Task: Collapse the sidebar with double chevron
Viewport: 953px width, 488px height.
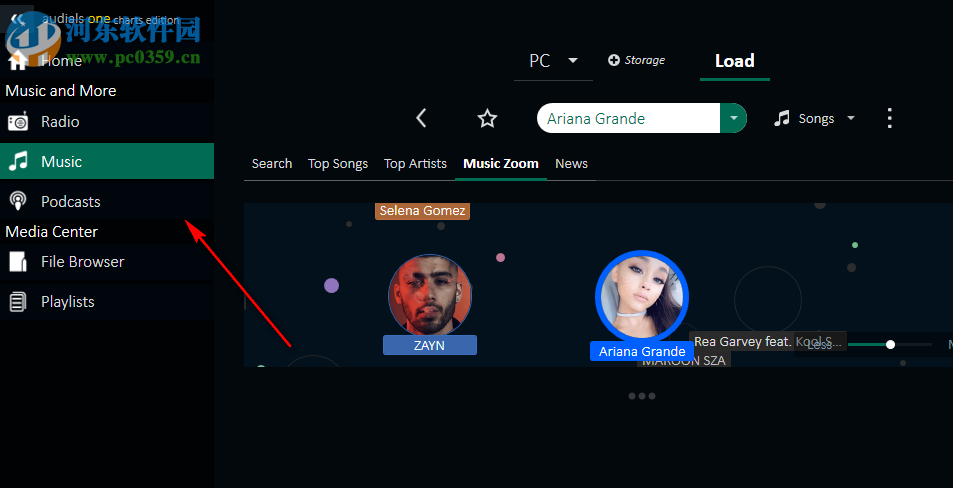Action: (18, 19)
